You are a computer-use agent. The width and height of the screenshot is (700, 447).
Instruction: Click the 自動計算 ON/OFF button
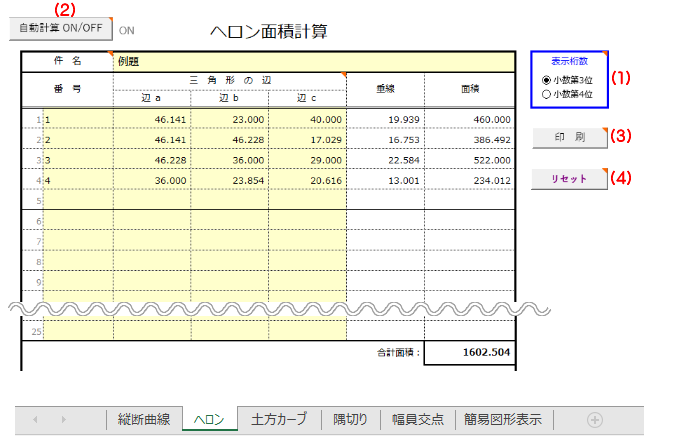coord(61,28)
